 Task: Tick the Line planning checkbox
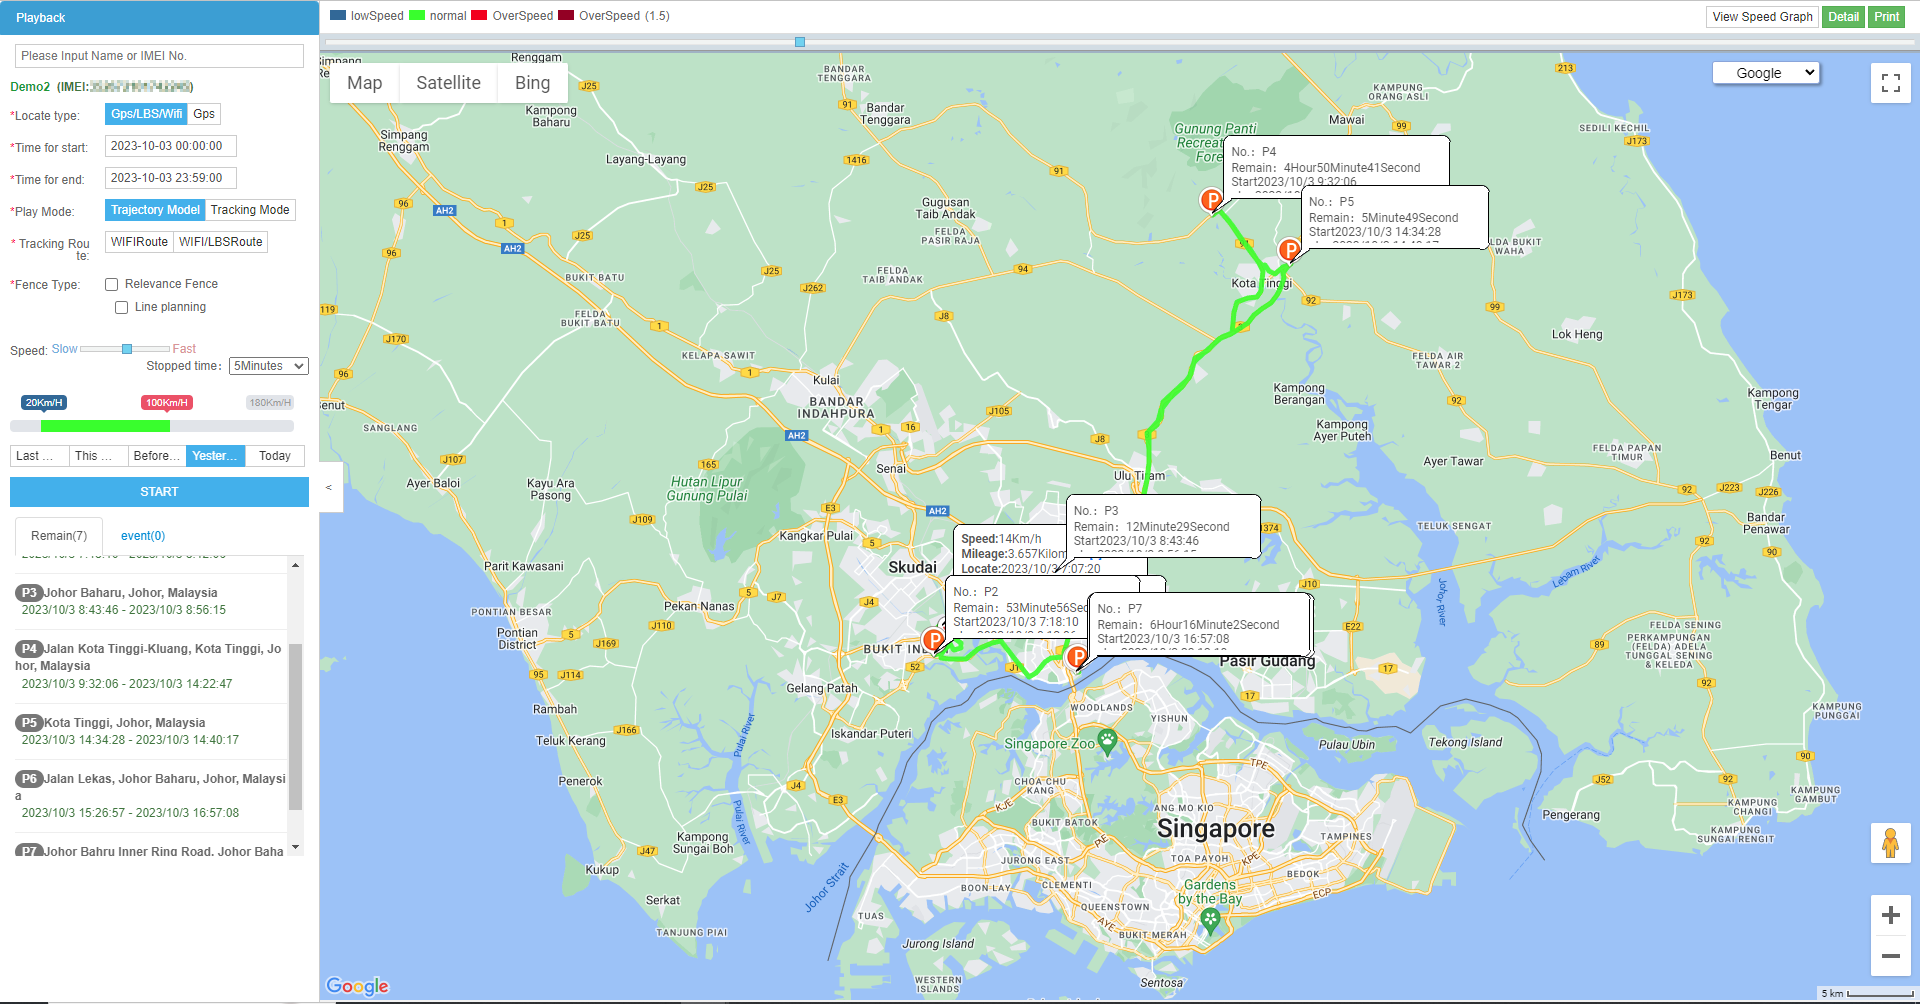pos(122,308)
